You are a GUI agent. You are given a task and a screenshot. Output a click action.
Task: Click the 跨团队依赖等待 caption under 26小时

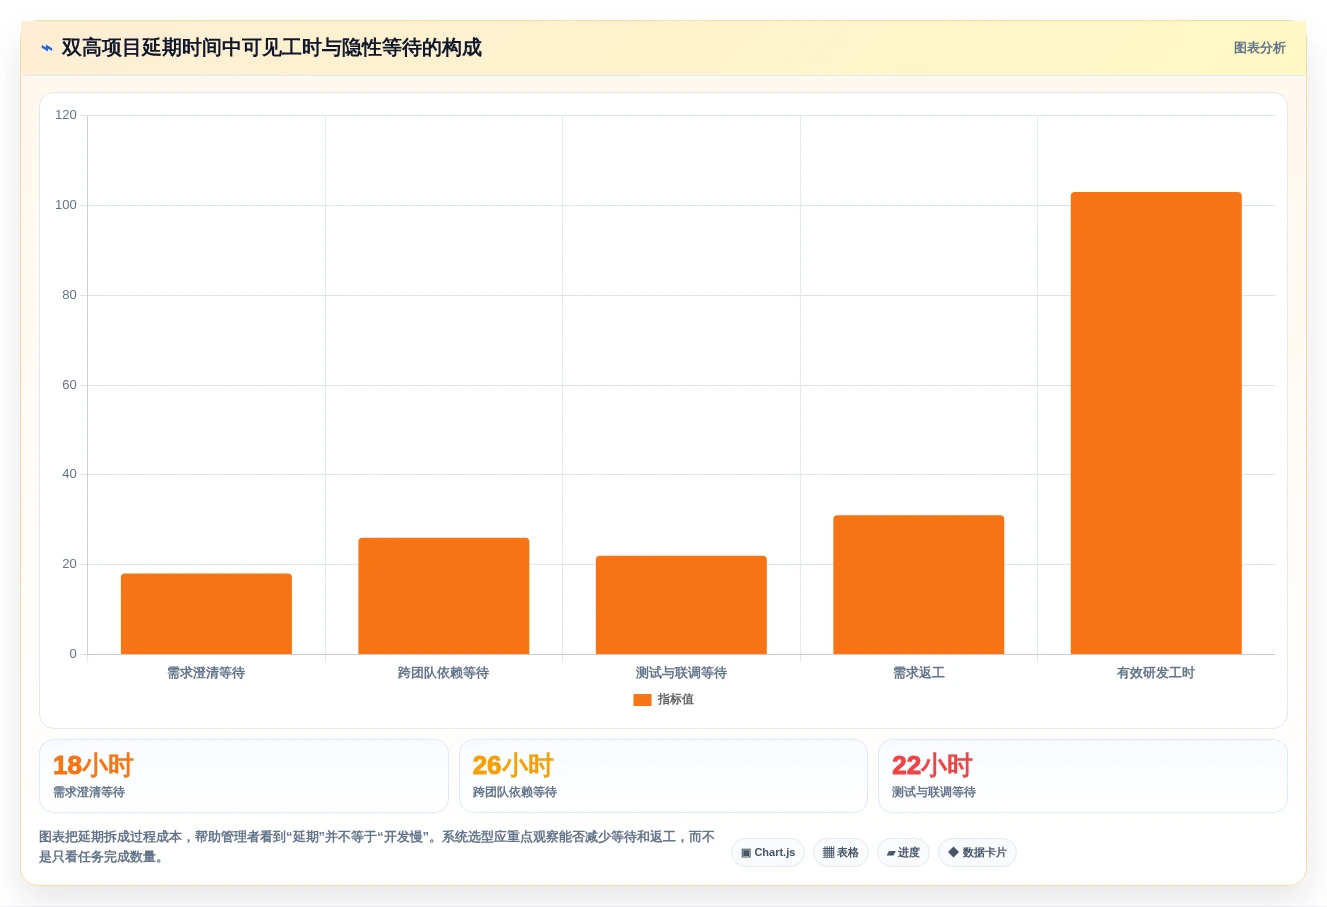click(515, 792)
